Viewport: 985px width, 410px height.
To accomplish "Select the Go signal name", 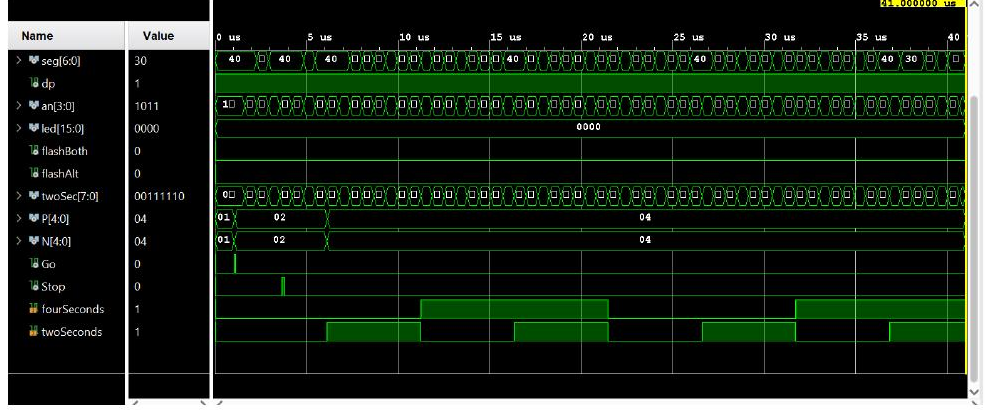I will pyautogui.click(x=48, y=264).
